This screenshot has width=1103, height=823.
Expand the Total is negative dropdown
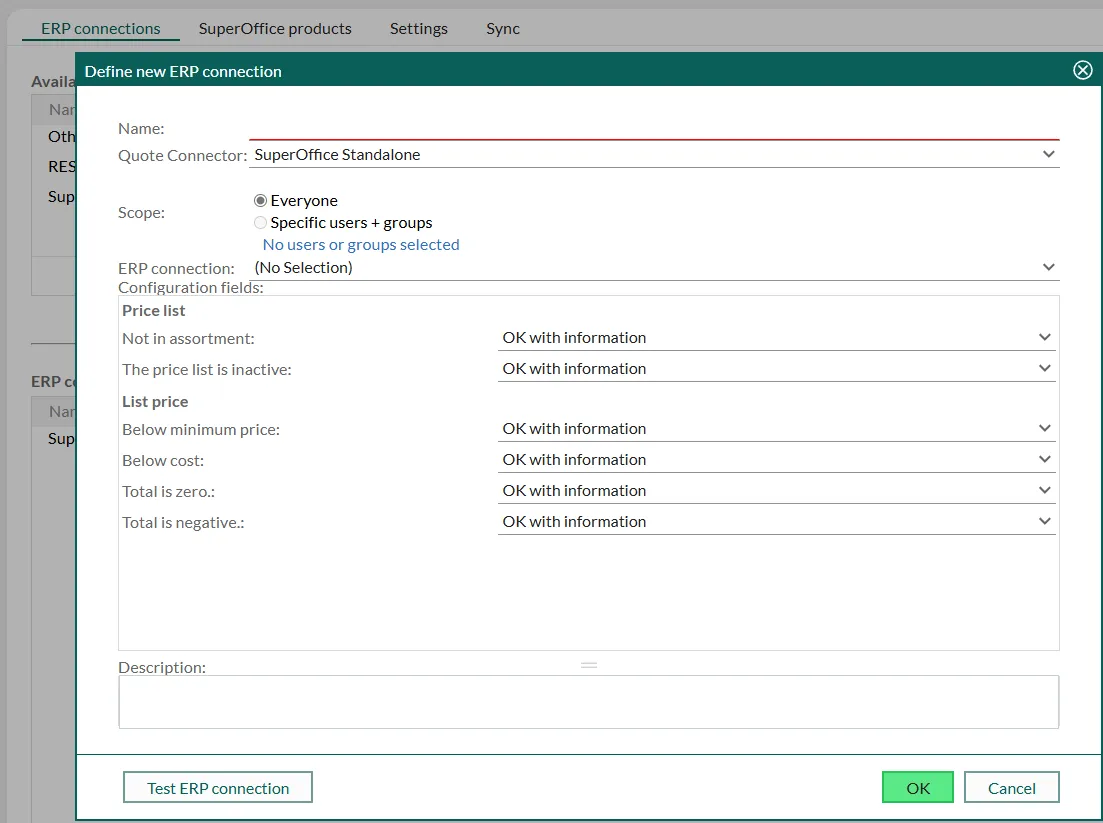(x=1044, y=522)
